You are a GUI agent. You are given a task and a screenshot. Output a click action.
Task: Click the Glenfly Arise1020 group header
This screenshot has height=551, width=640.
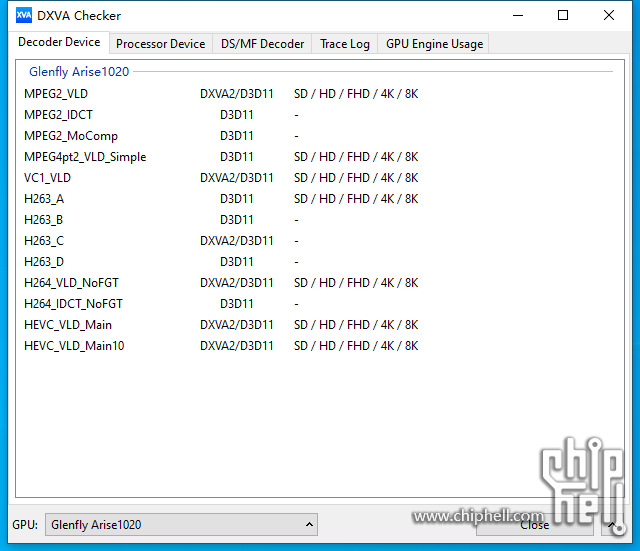tap(79, 72)
